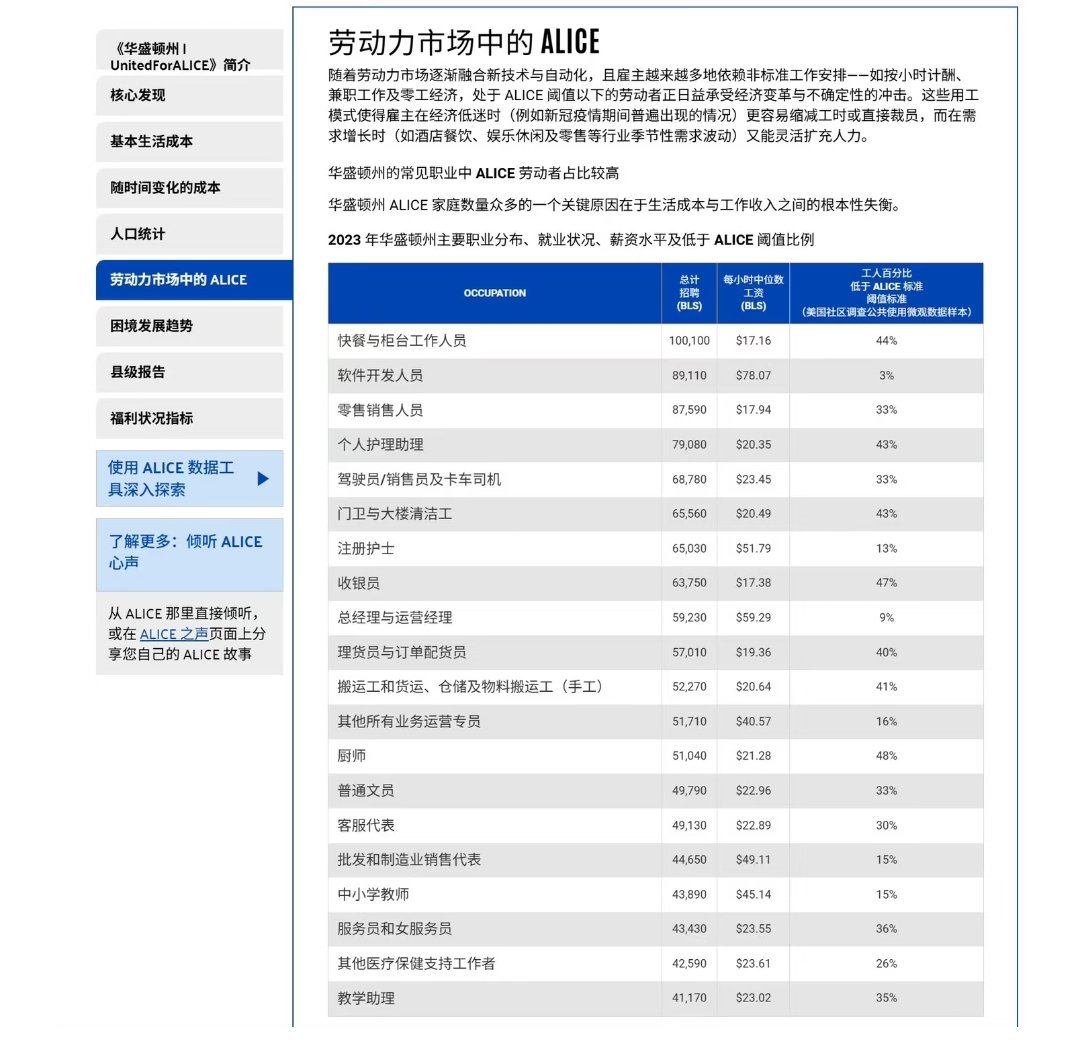Click the 其他所有业务运营专员 row label
Screen dimensions: 1080x1040
pos(409,722)
